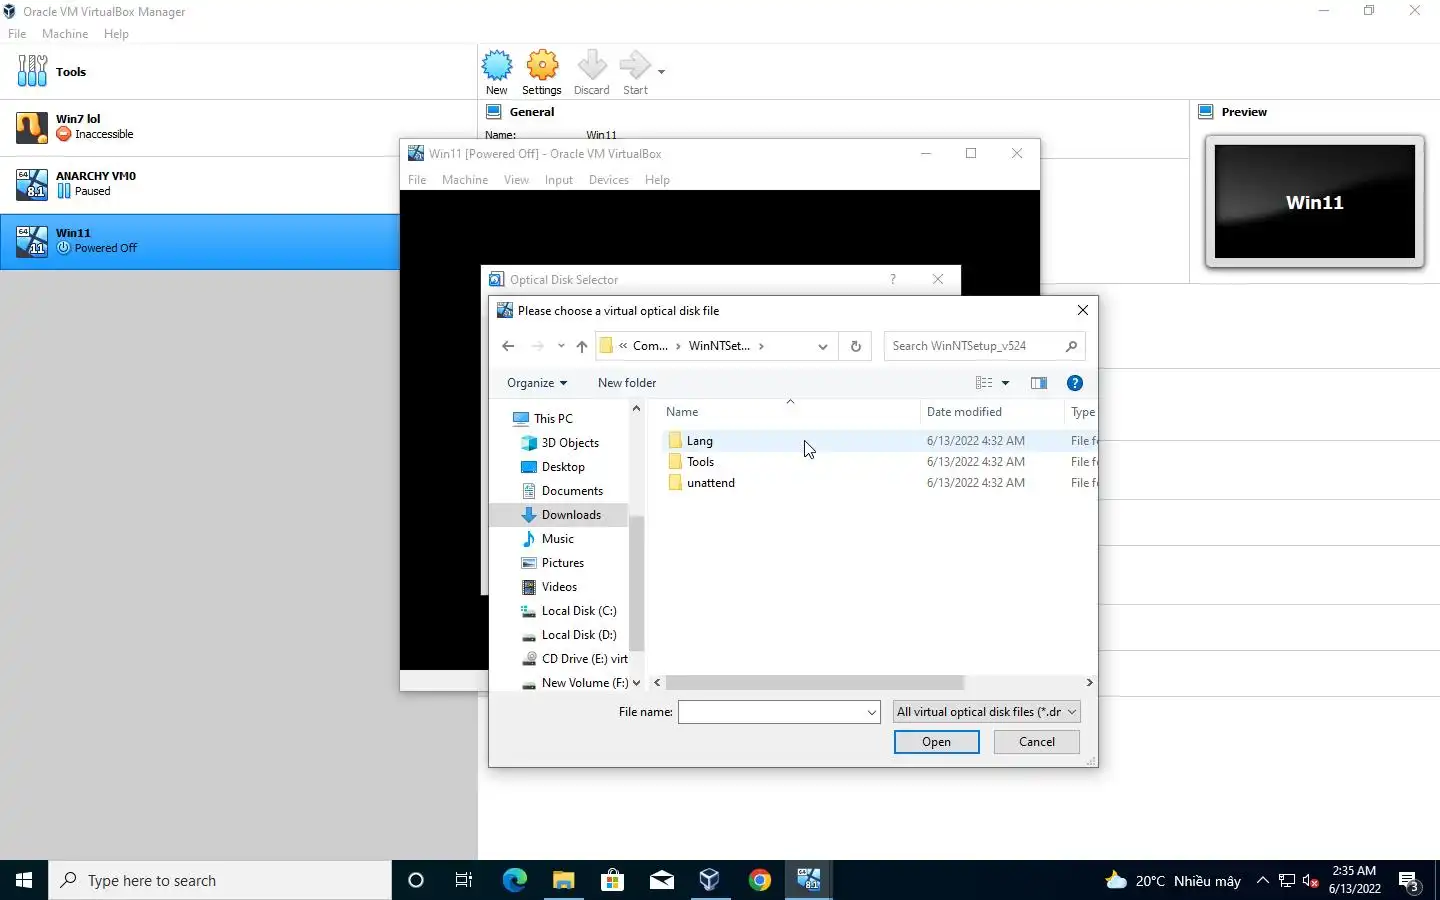Click horizontal scrollbar in file list
Screen dimensions: 1440x900
pyautogui.click(x=814, y=683)
